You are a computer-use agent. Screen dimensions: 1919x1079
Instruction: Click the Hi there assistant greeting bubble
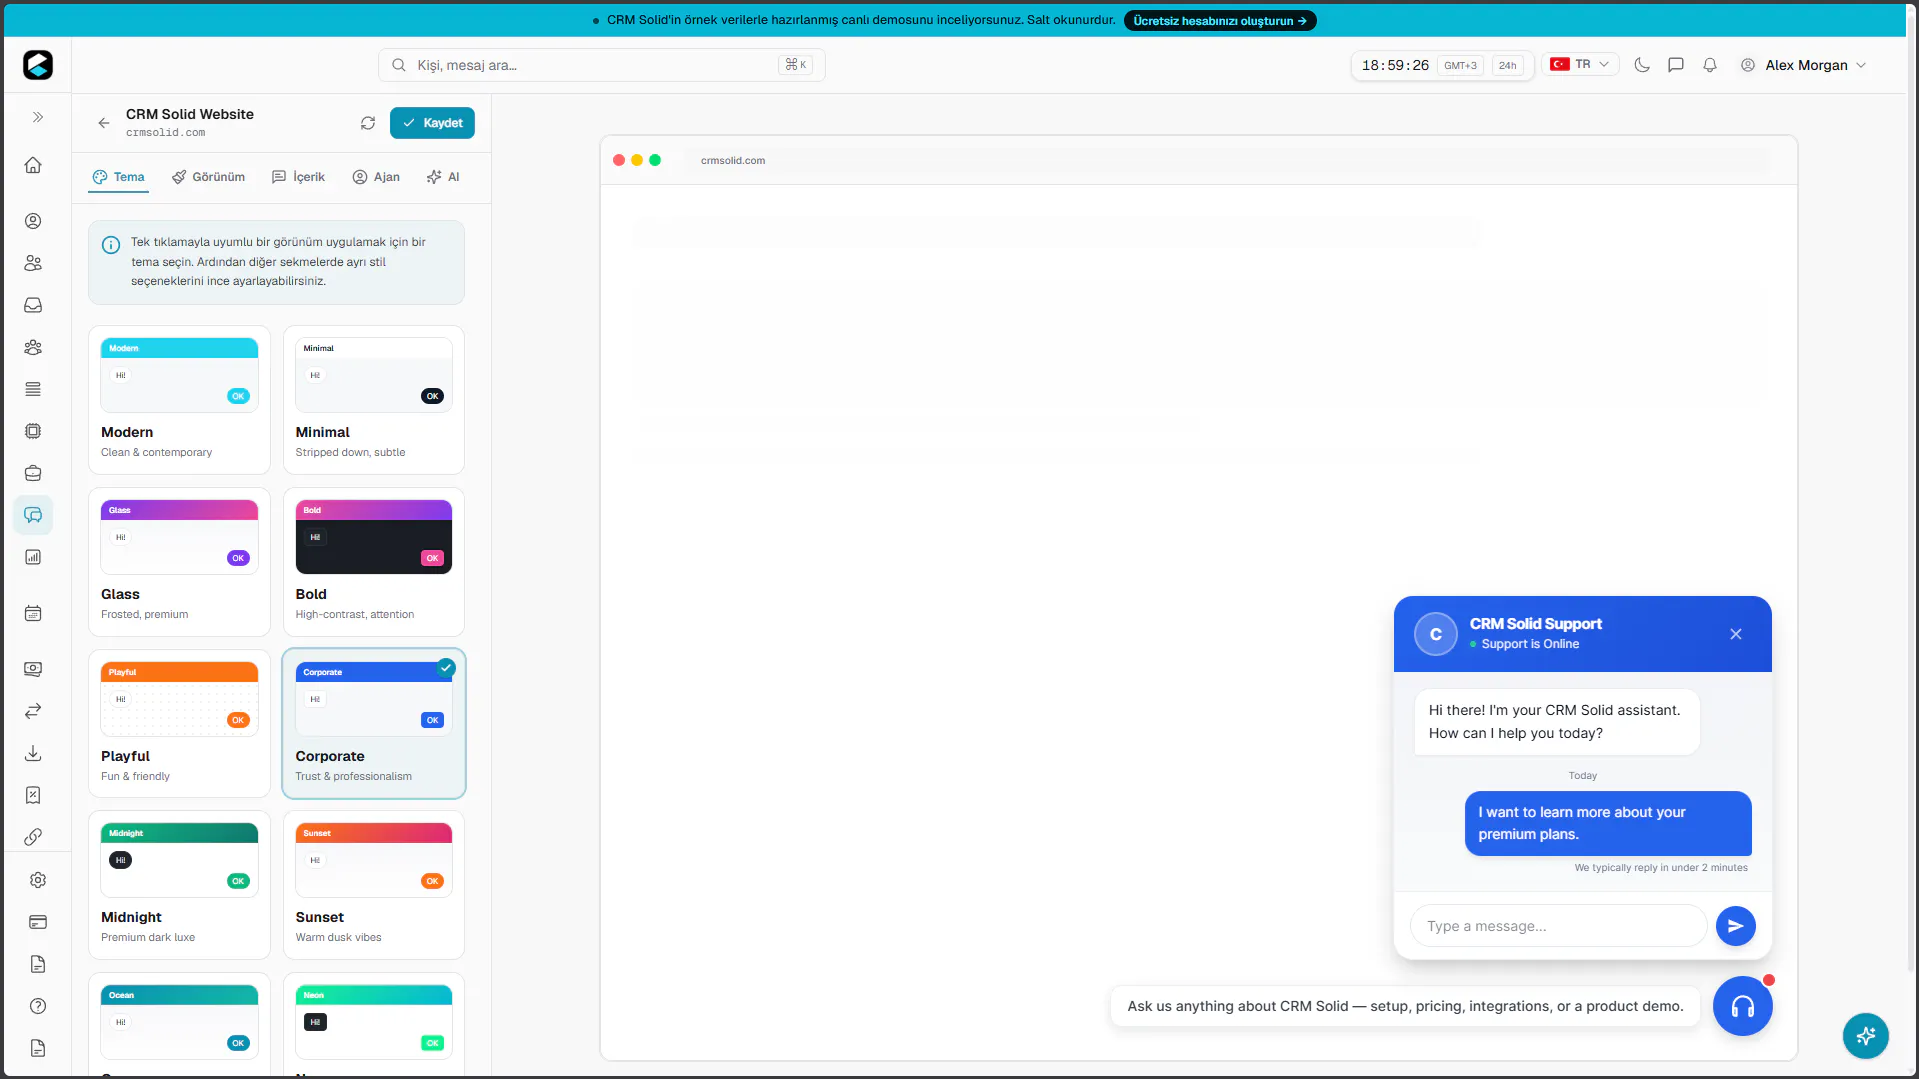1556,722
